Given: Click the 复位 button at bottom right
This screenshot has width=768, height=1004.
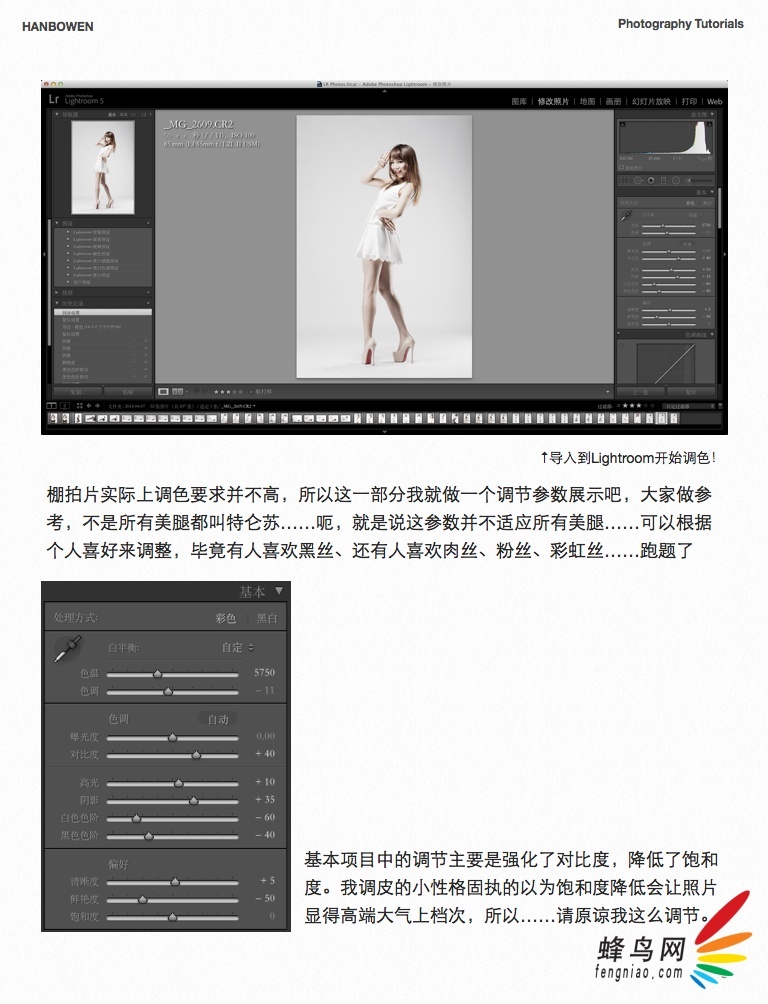Looking at the screenshot, I should coord(690,391).
